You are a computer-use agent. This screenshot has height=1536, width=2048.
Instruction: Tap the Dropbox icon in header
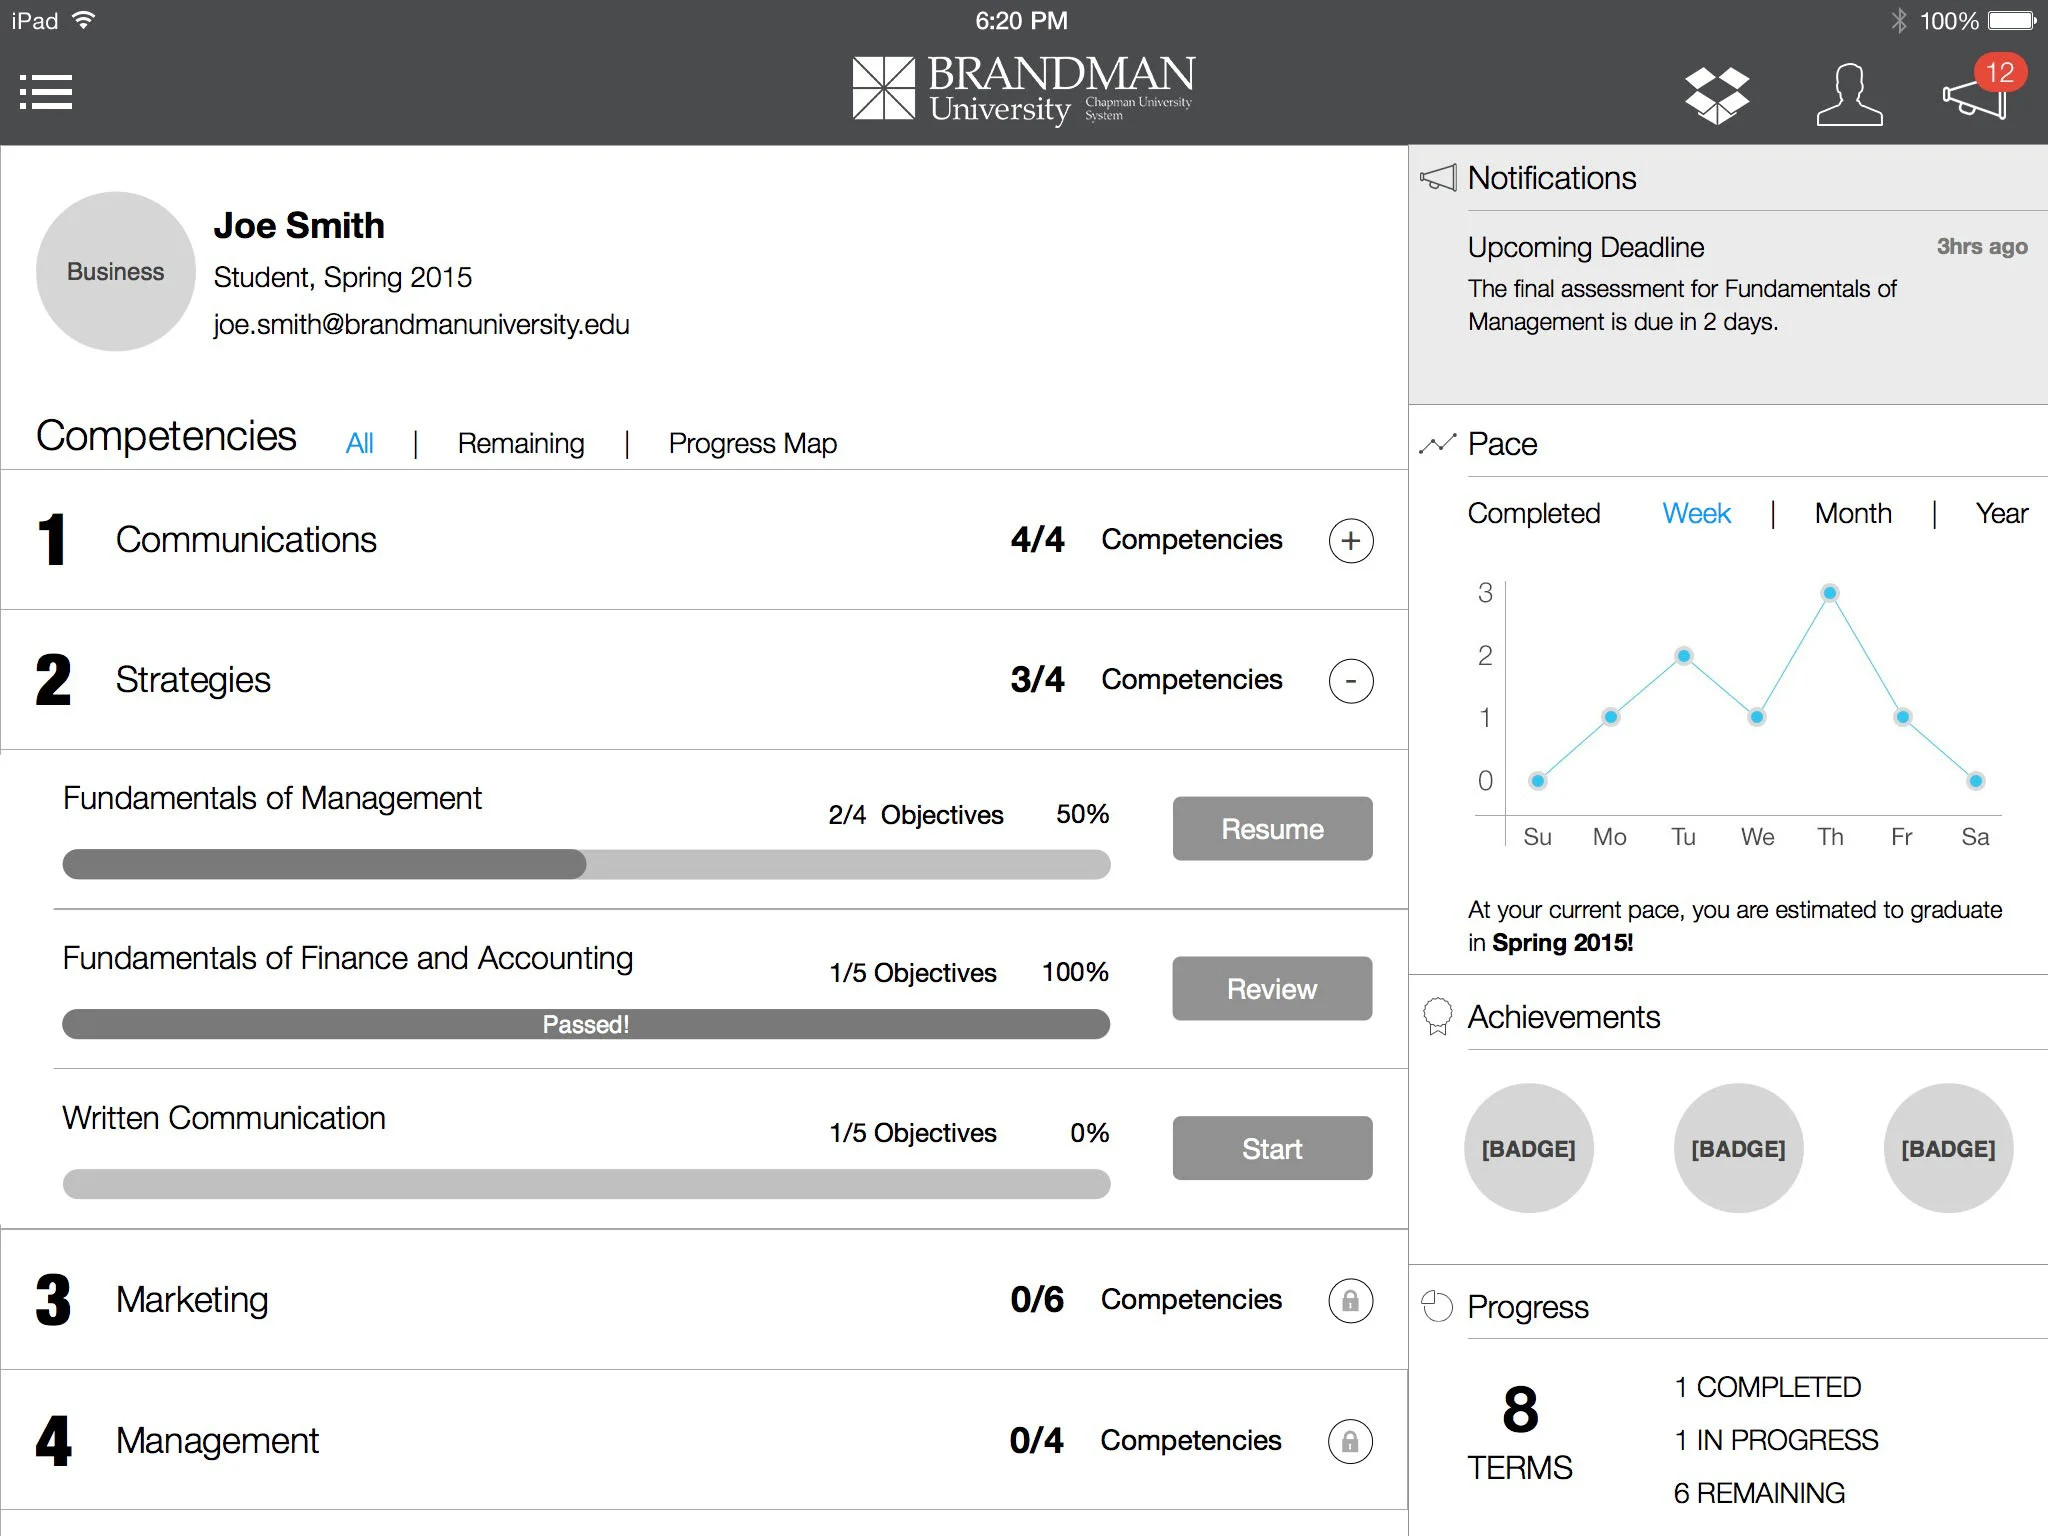(1716, 95)
